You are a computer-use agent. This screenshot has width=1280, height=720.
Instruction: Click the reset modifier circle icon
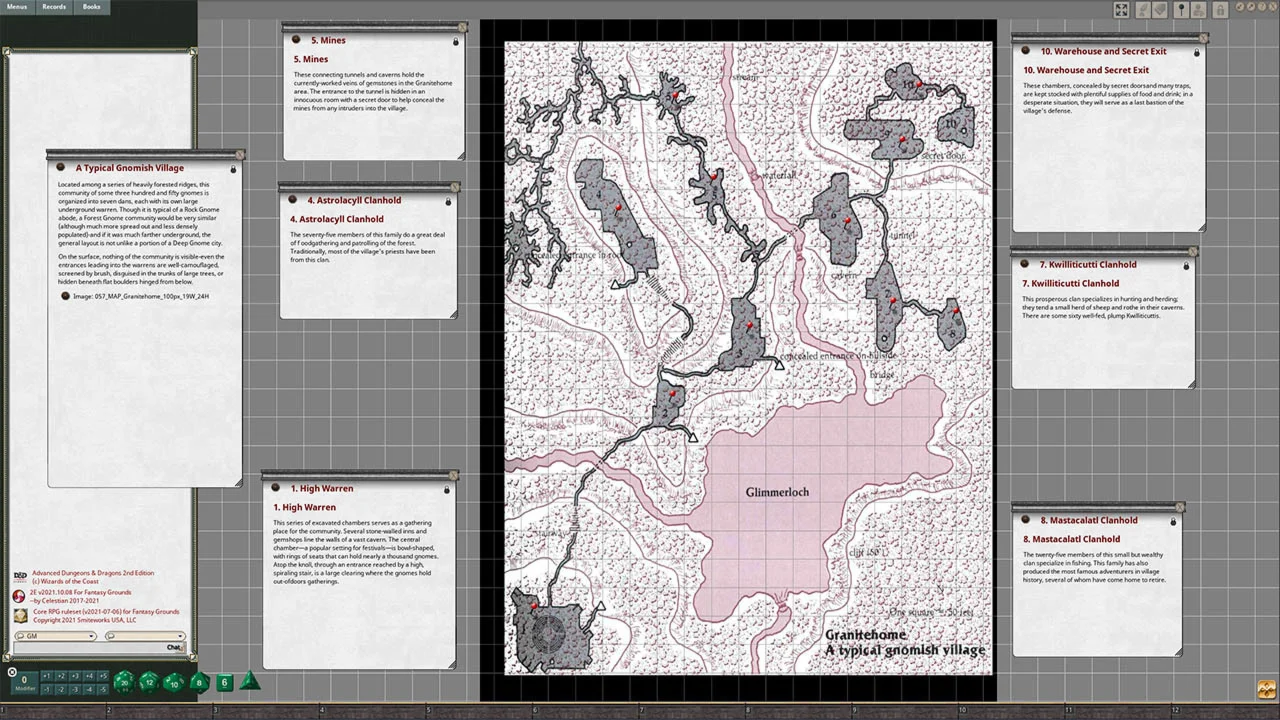coord(12,672)
